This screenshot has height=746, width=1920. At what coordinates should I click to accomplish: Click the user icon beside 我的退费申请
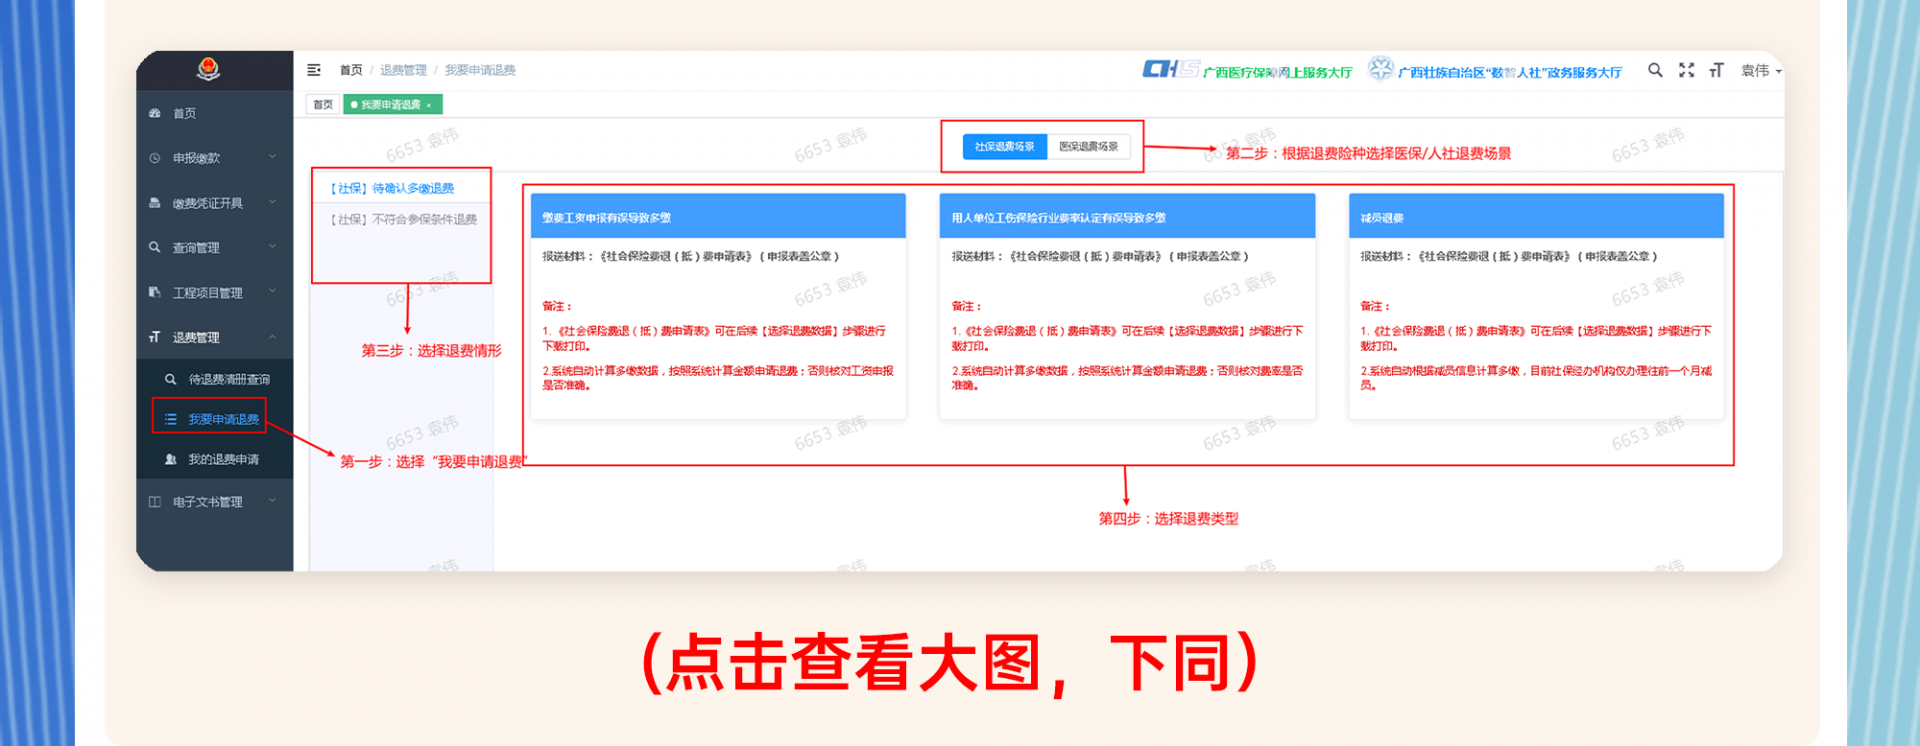(x=171, y=459)
